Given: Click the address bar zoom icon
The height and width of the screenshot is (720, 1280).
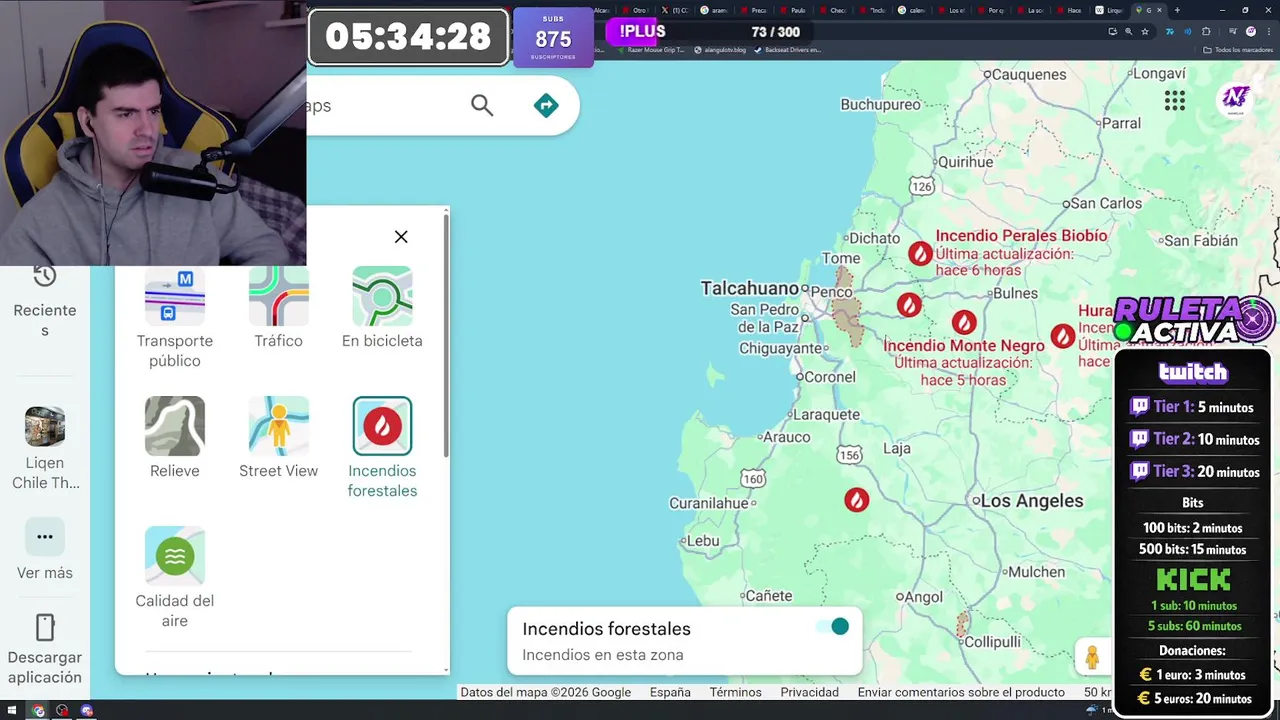Looking at the screenshot, I should 1129,31.
